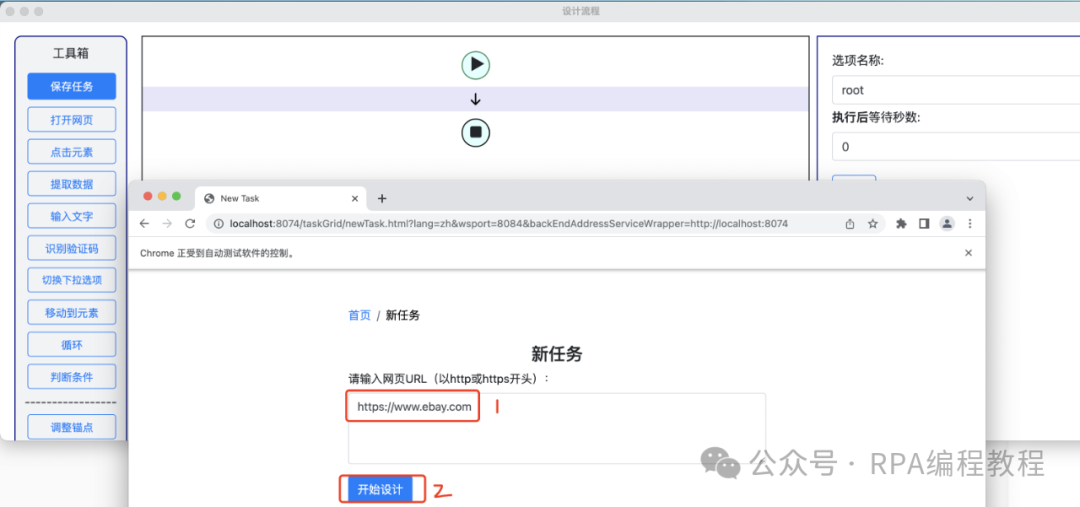Select 打开网页 in toolbox
This screenshot has width=1080, height=507.
[x=72, y=120]
